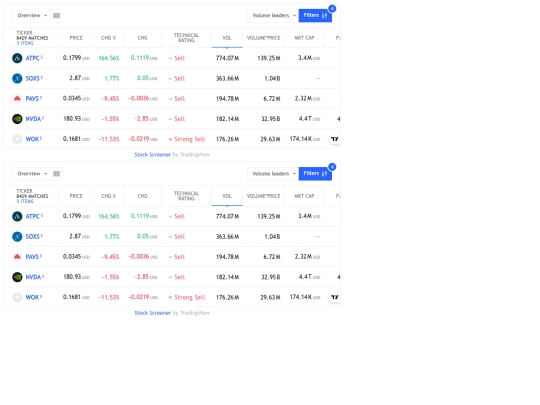Click TradingView logo badge in bottom screener
Image resolution: width=540 pixels, height=405 pixels.
[334, 297]
